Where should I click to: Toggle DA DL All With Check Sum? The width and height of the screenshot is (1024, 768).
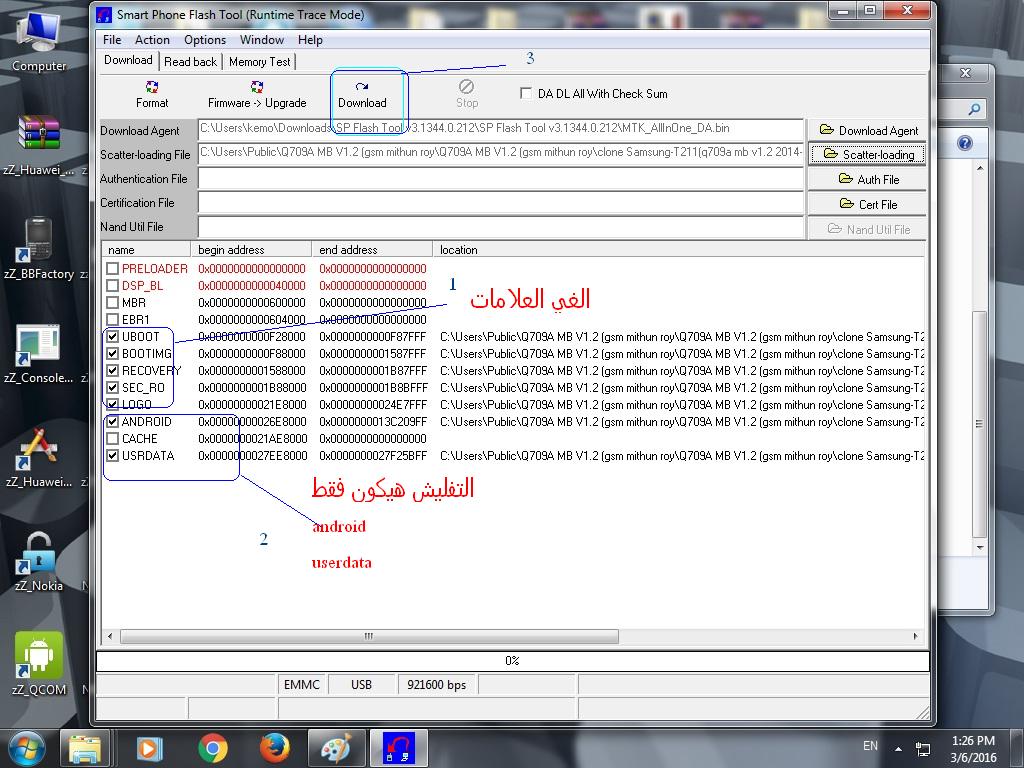coord(526,93)
